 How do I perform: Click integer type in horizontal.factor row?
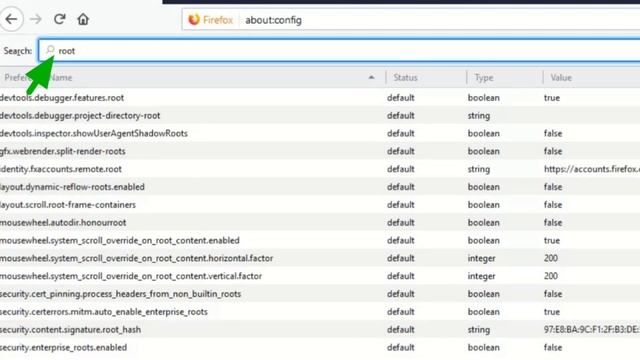point(482,258)
